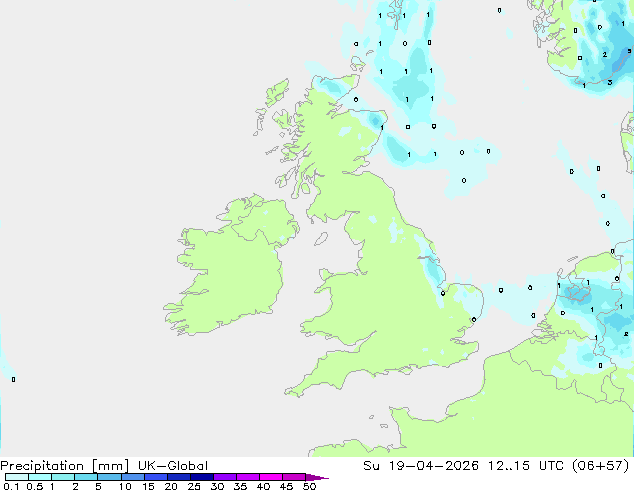Select the 5–10 mm legend swatch
Screen dimensions: 634x490
109,477
